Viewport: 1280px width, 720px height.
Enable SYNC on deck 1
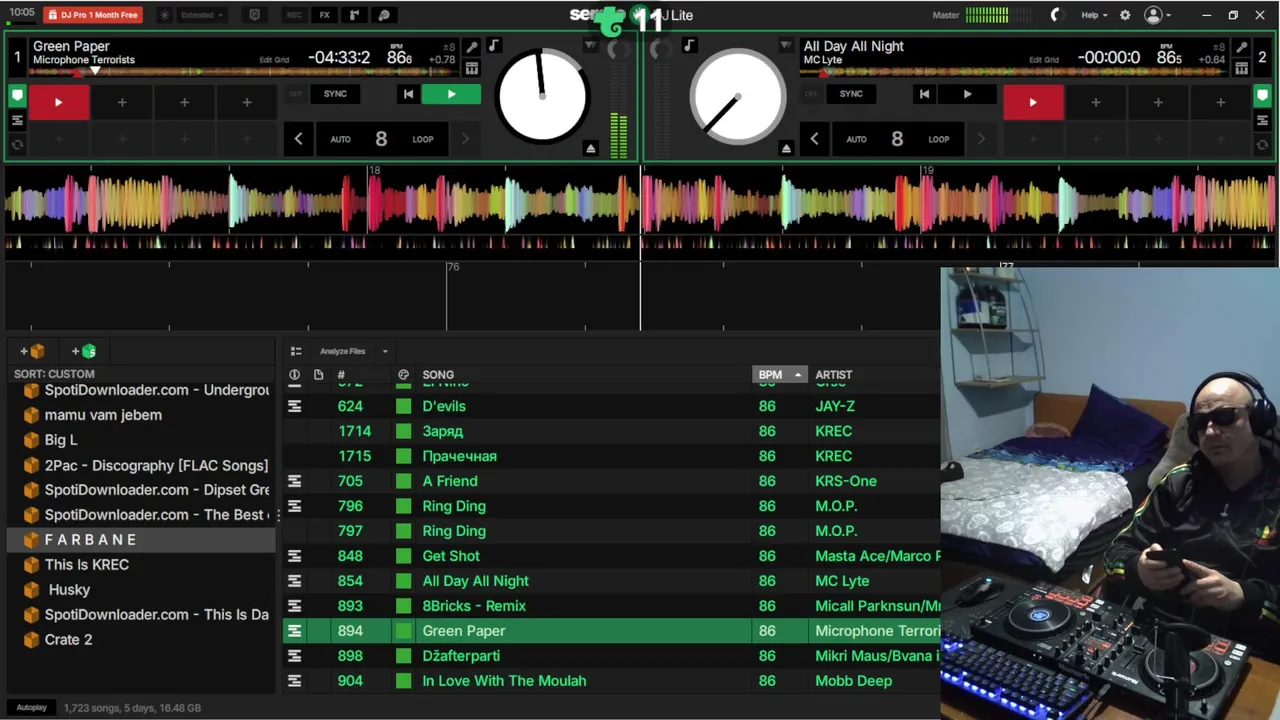[335, 94]
